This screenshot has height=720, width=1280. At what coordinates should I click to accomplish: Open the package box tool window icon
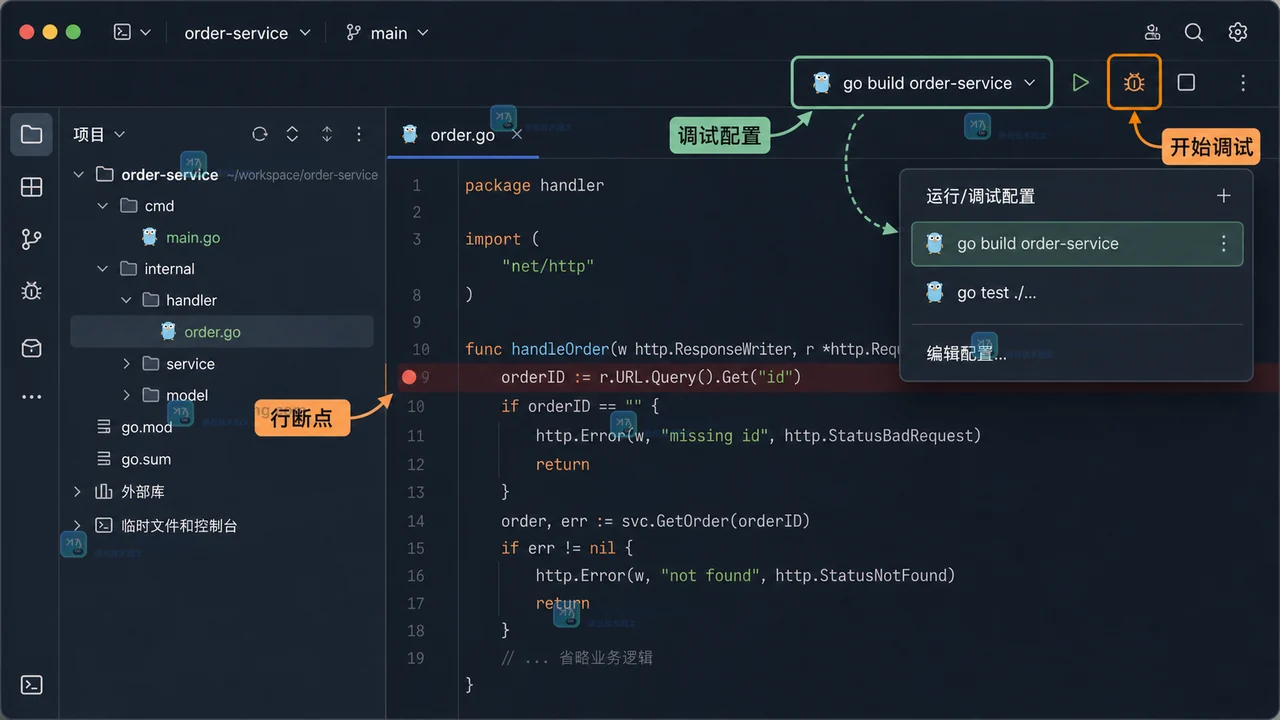click(31, 348)
